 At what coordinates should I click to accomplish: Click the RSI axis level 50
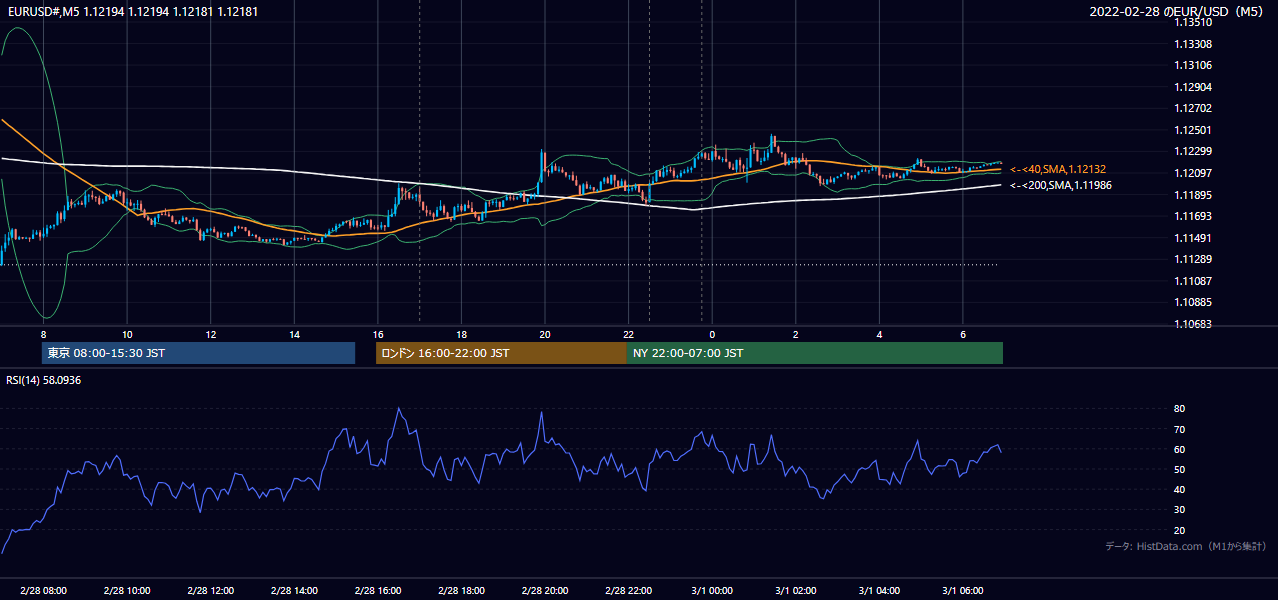(1179, 469)
